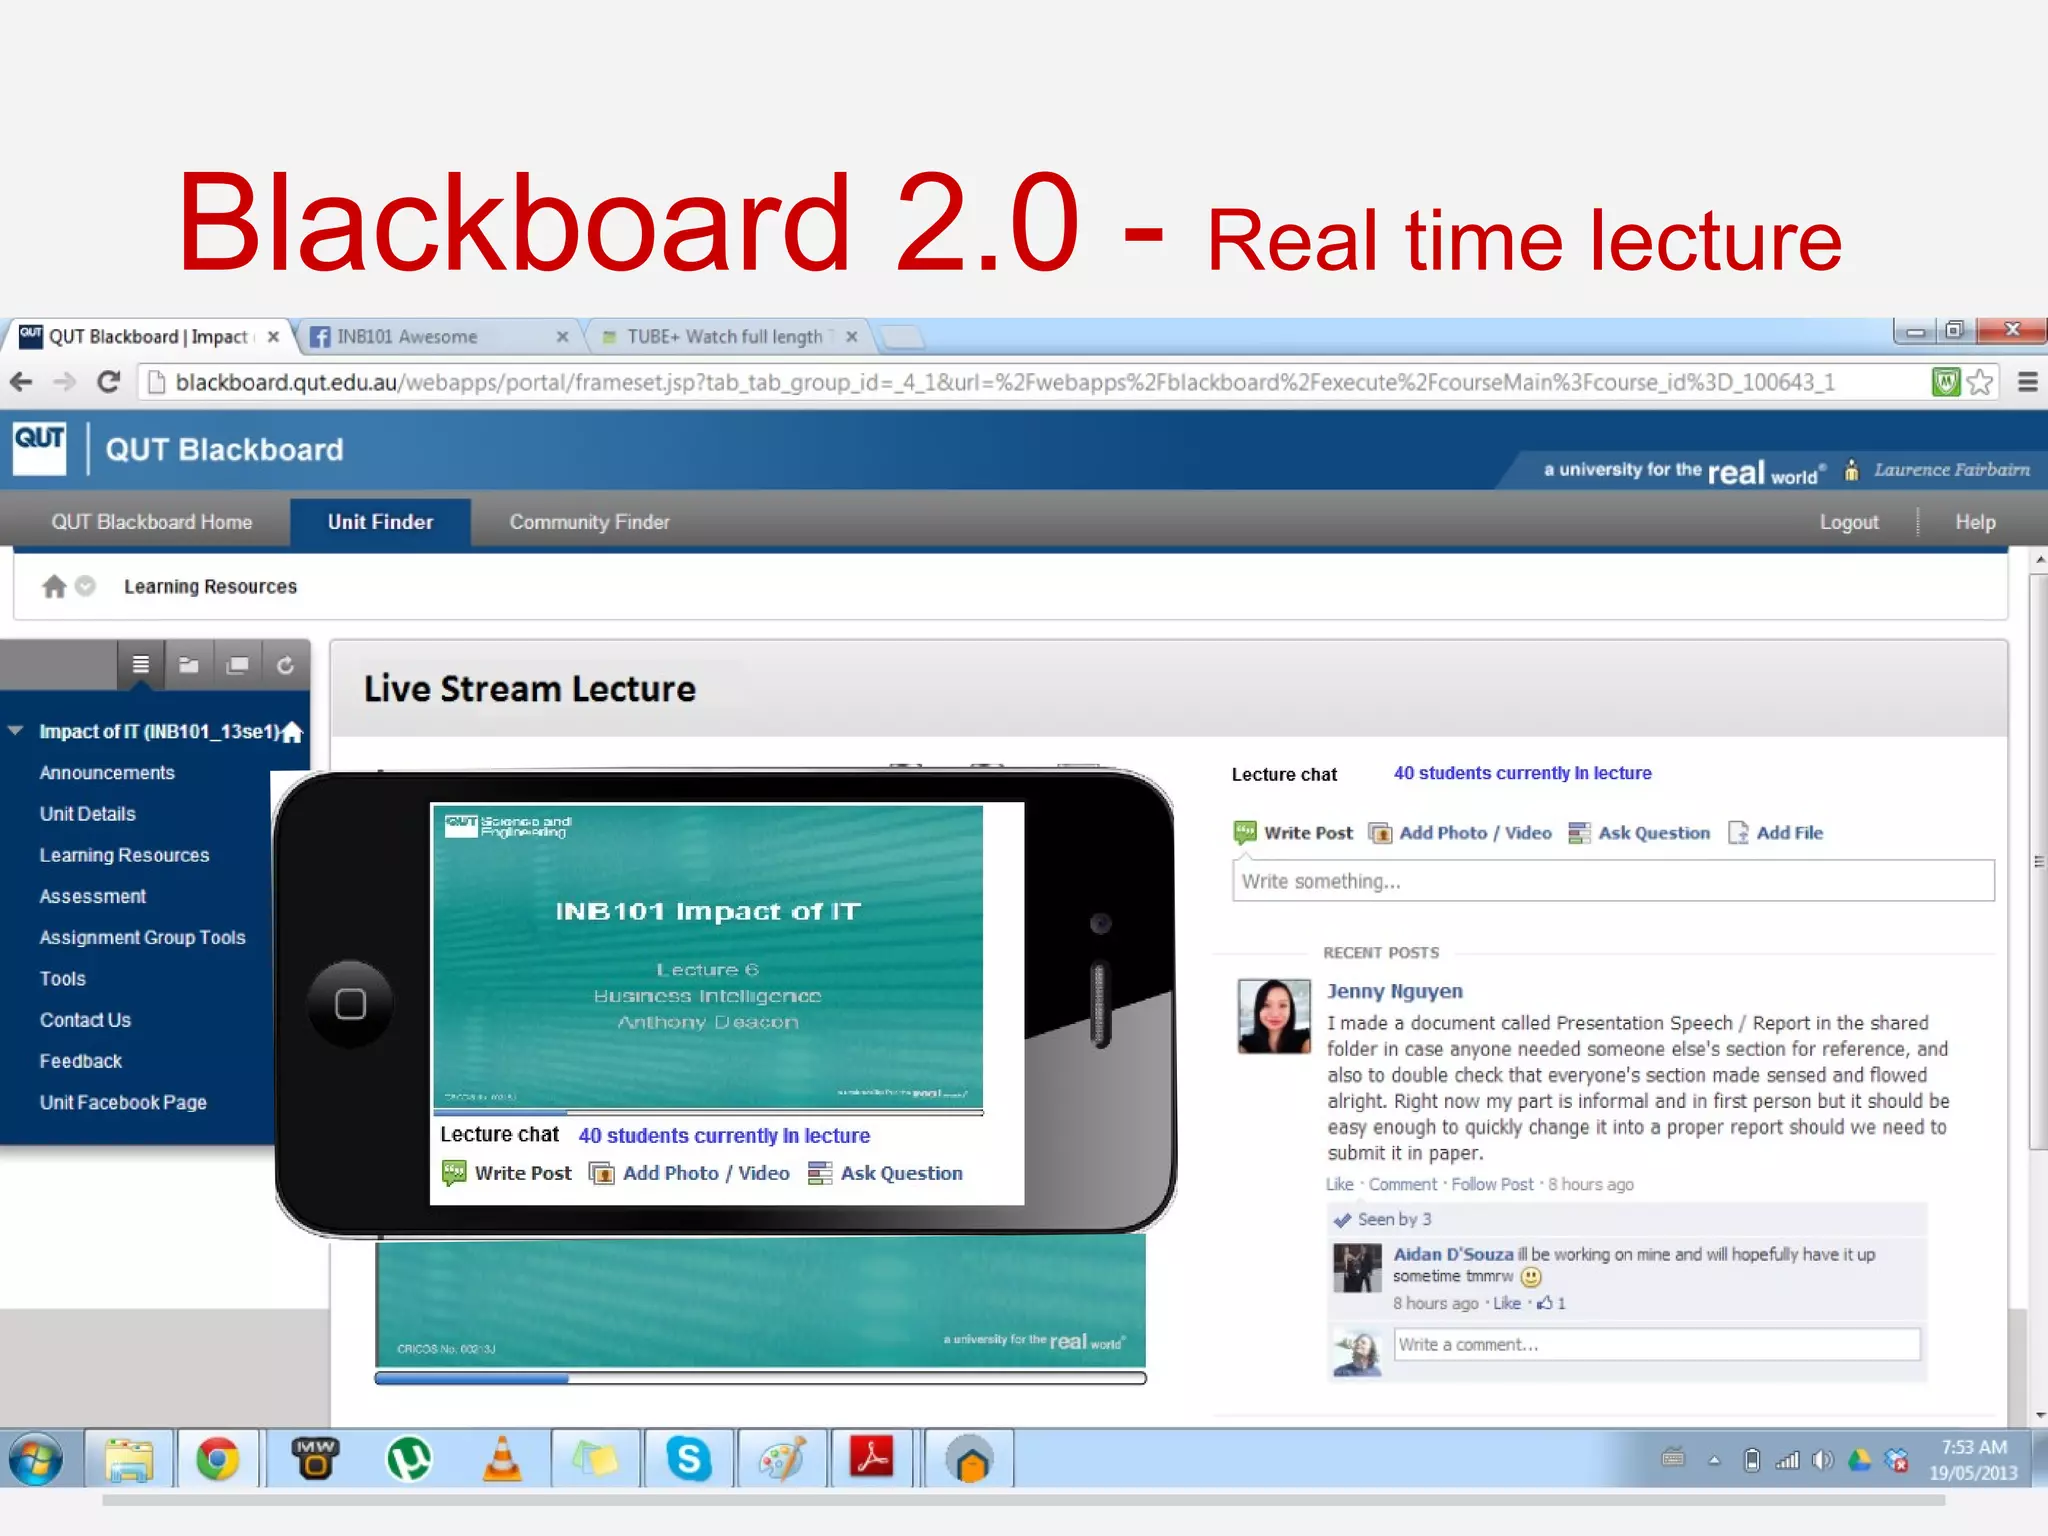The width and height of the screenshot is (2048, 1536).
Task: Open the breadcrumb dropdown arrow beside home
Action: point(86,586)
